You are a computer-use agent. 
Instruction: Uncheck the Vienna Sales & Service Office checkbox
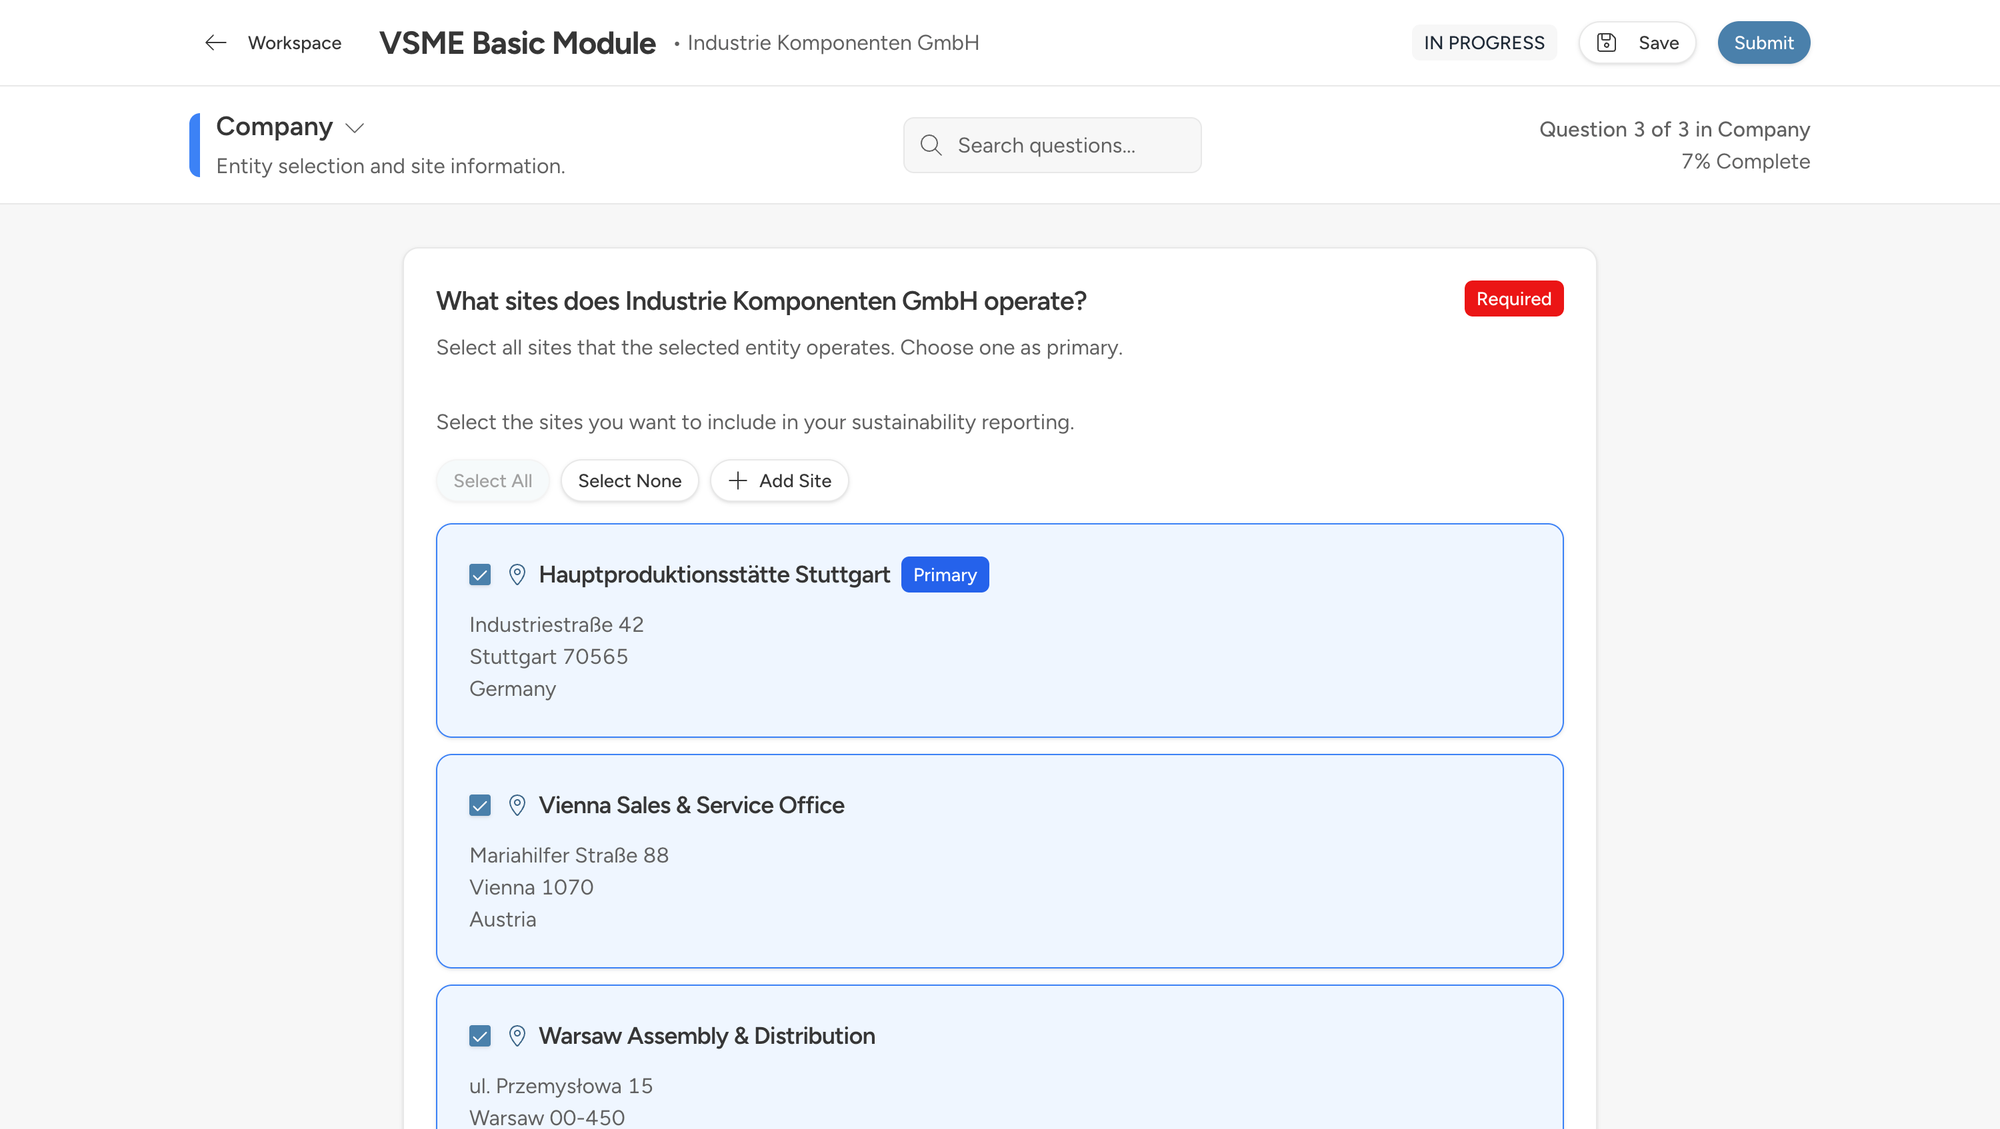[x=480, y=805]
